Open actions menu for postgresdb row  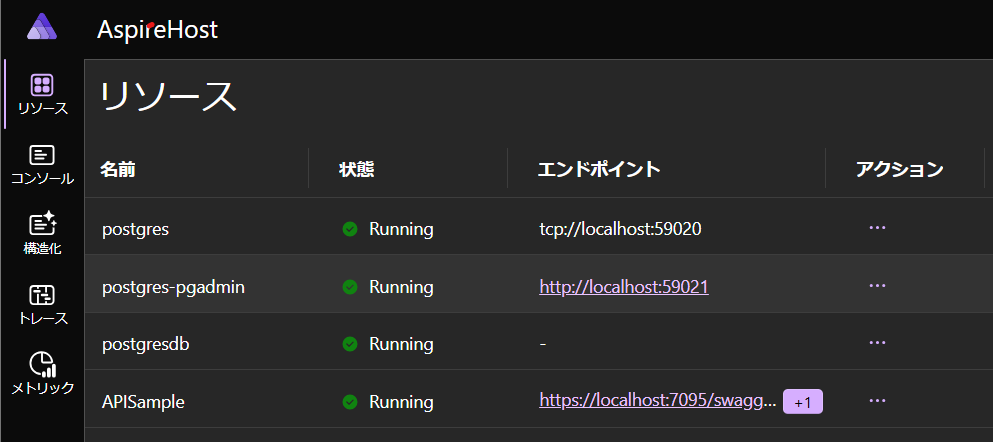877,343
